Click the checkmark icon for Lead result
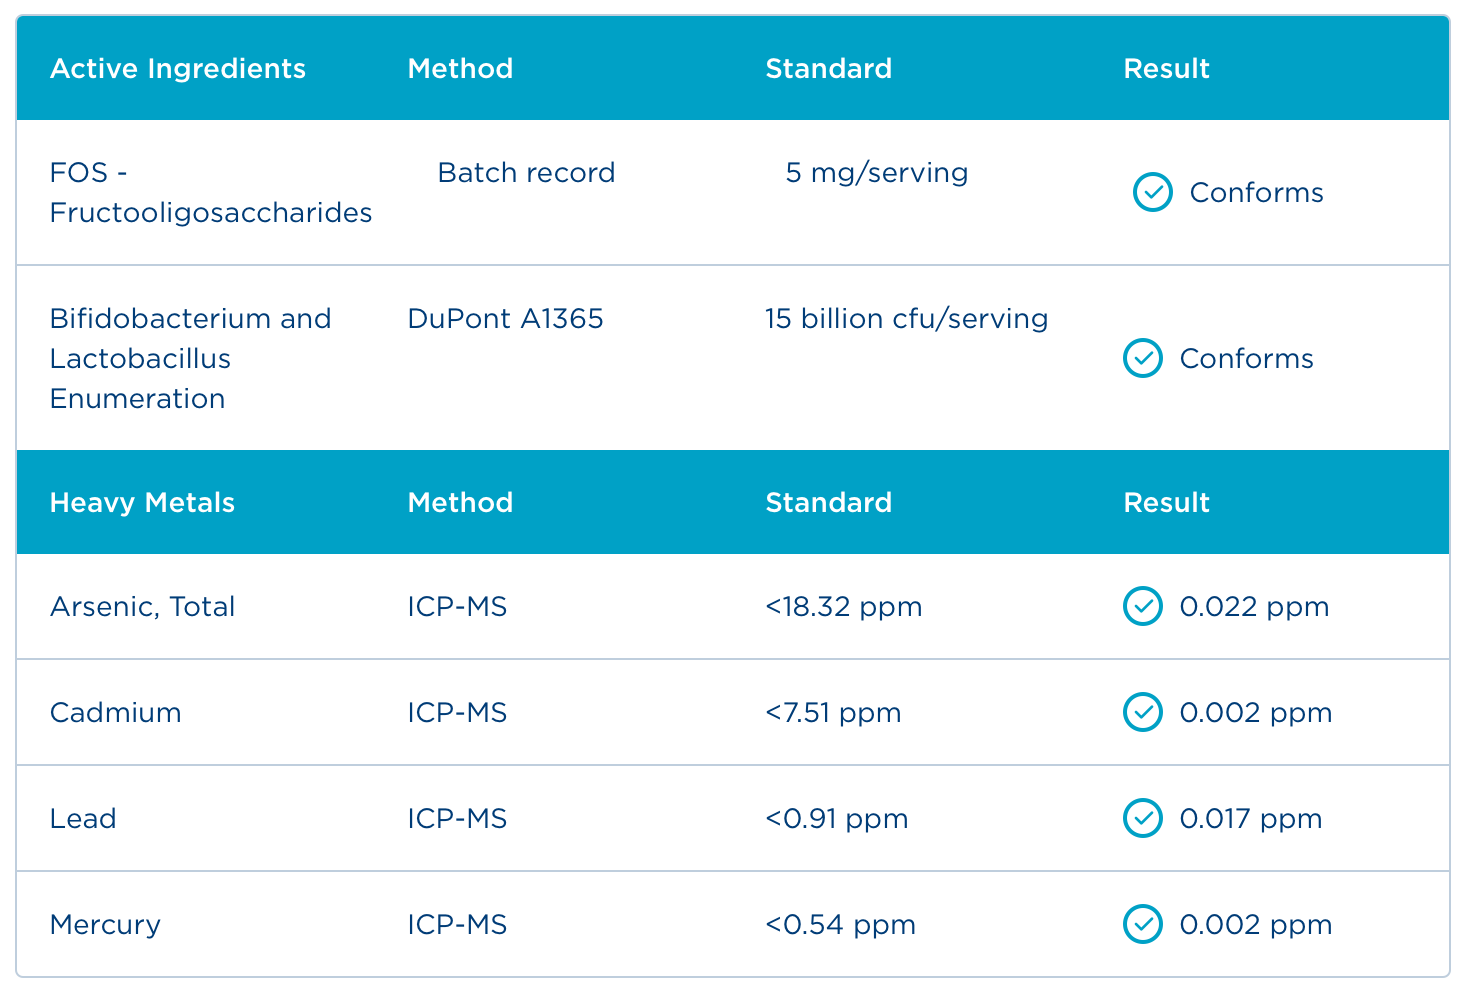The height and width of the screenshot is (985, 1460). coord(1142,818)
